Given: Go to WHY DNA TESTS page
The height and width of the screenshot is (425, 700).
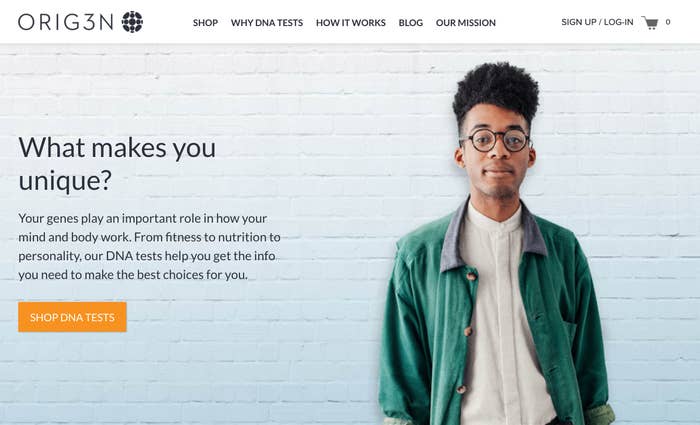Looking at the screenshot, I should tap(267, 23).
